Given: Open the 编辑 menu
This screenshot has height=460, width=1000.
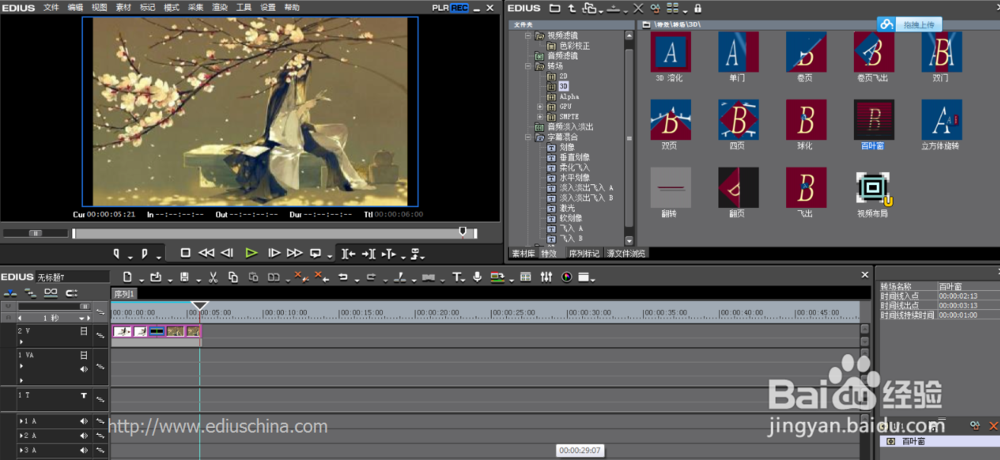Looking at the screenshot, I should [75, 8].
